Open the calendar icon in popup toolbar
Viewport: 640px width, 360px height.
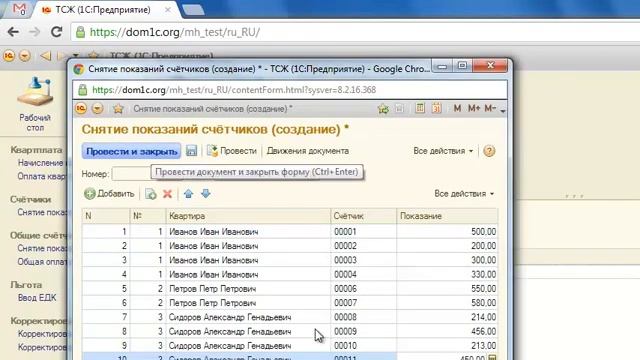coord(436,108)
